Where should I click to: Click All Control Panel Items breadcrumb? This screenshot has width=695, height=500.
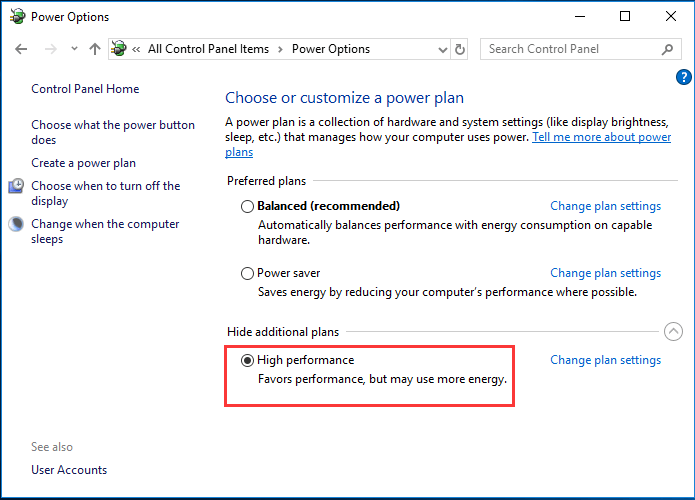[x=209, y=49]
